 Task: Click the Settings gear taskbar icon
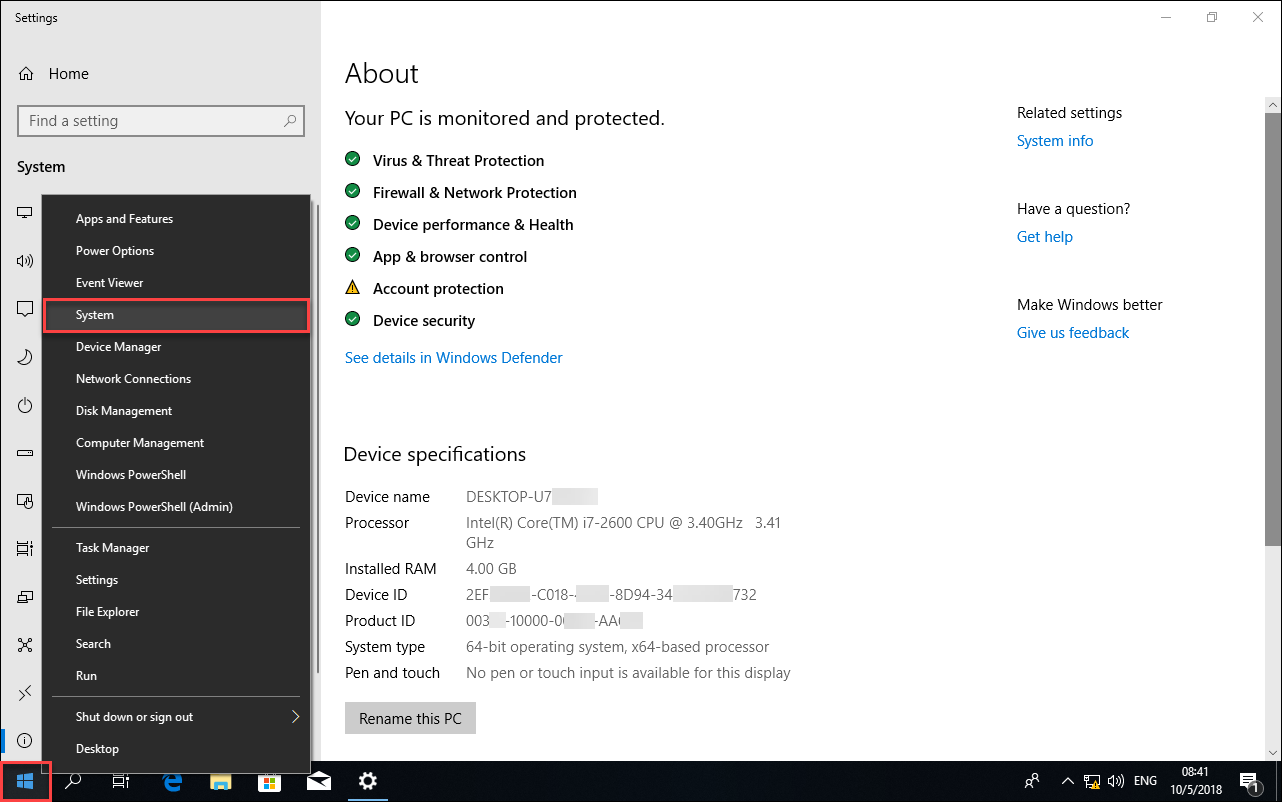(x=367, y=781)
